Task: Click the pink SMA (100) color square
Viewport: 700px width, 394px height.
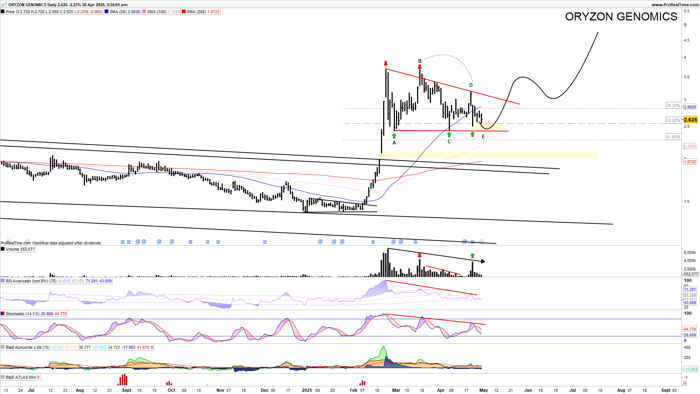Action: pyautogui.click(x=144, y=12)
